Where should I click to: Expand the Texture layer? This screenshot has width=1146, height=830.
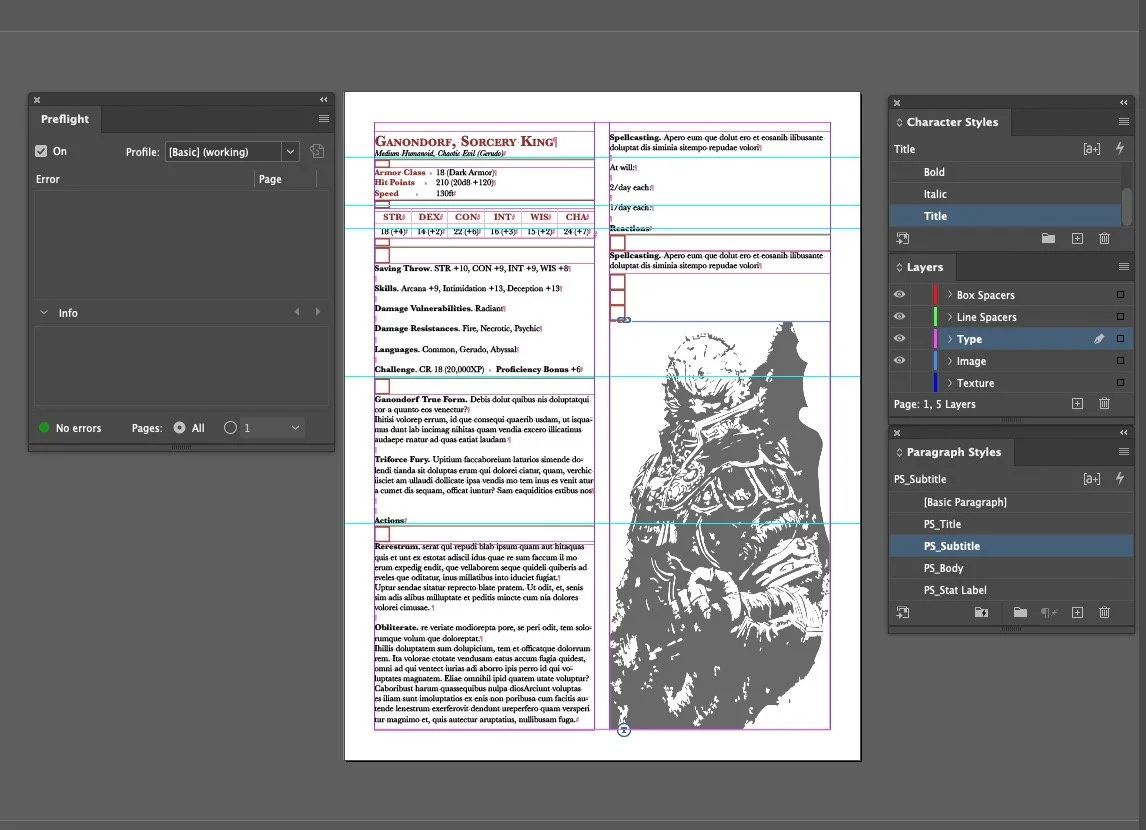point(949,382)
